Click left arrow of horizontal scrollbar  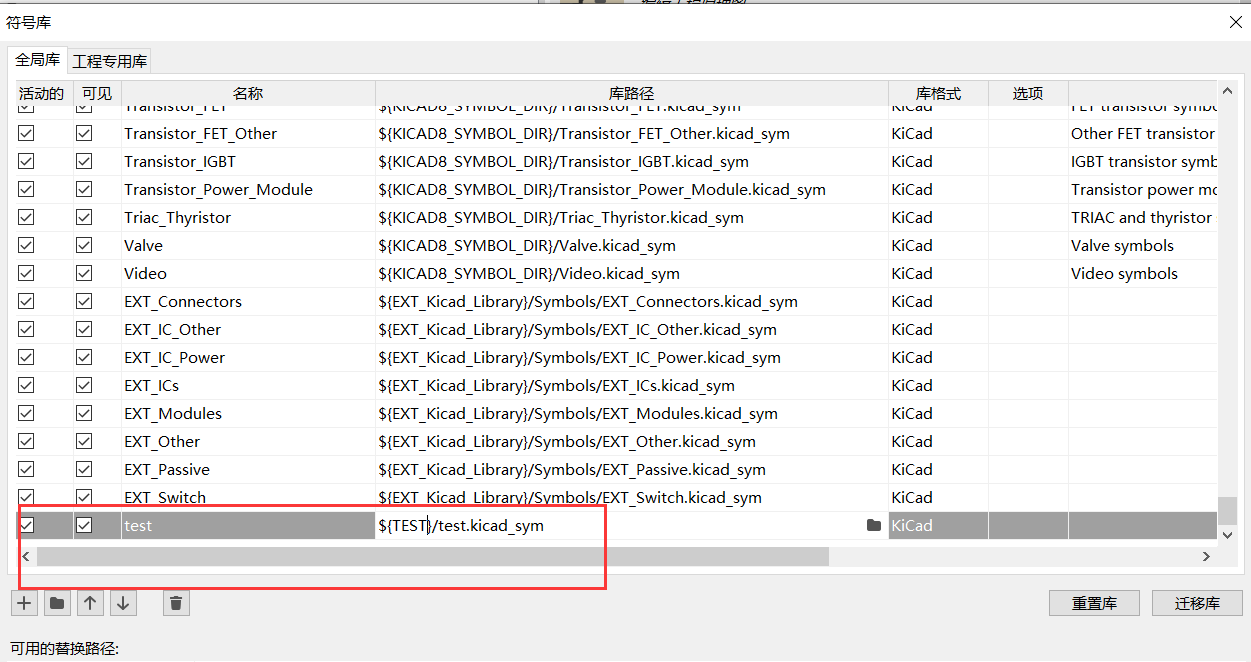click(x=26, y=556)
